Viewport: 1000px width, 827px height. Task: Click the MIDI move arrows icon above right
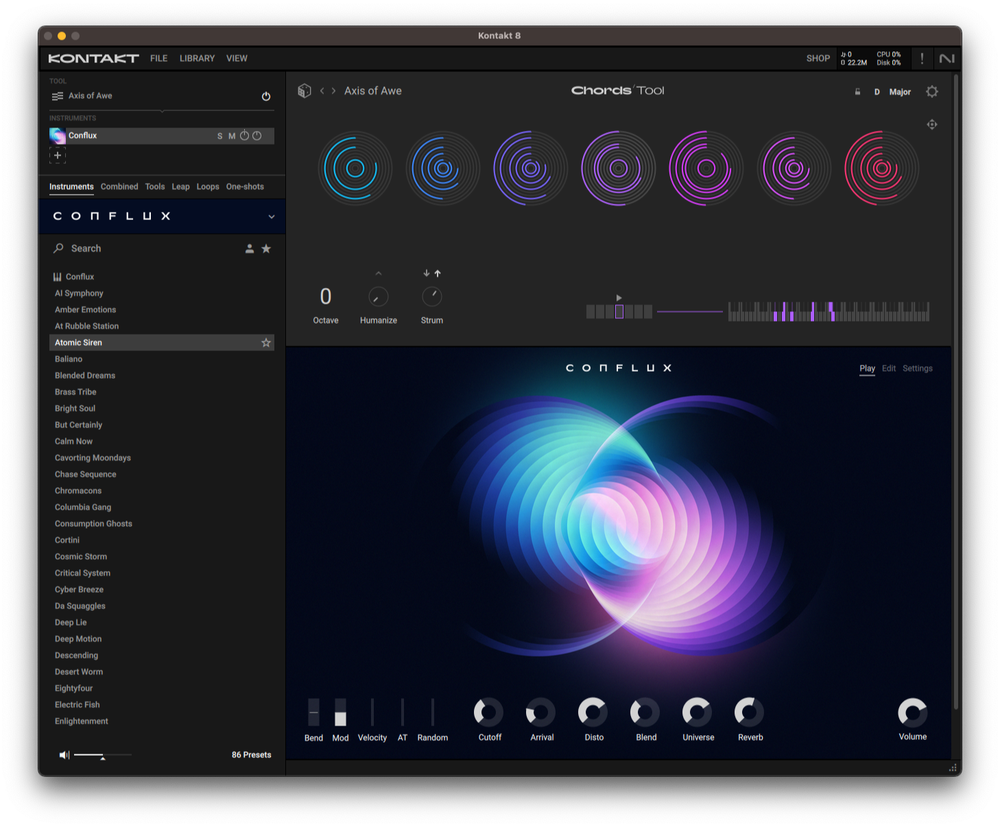pos(932,124)
